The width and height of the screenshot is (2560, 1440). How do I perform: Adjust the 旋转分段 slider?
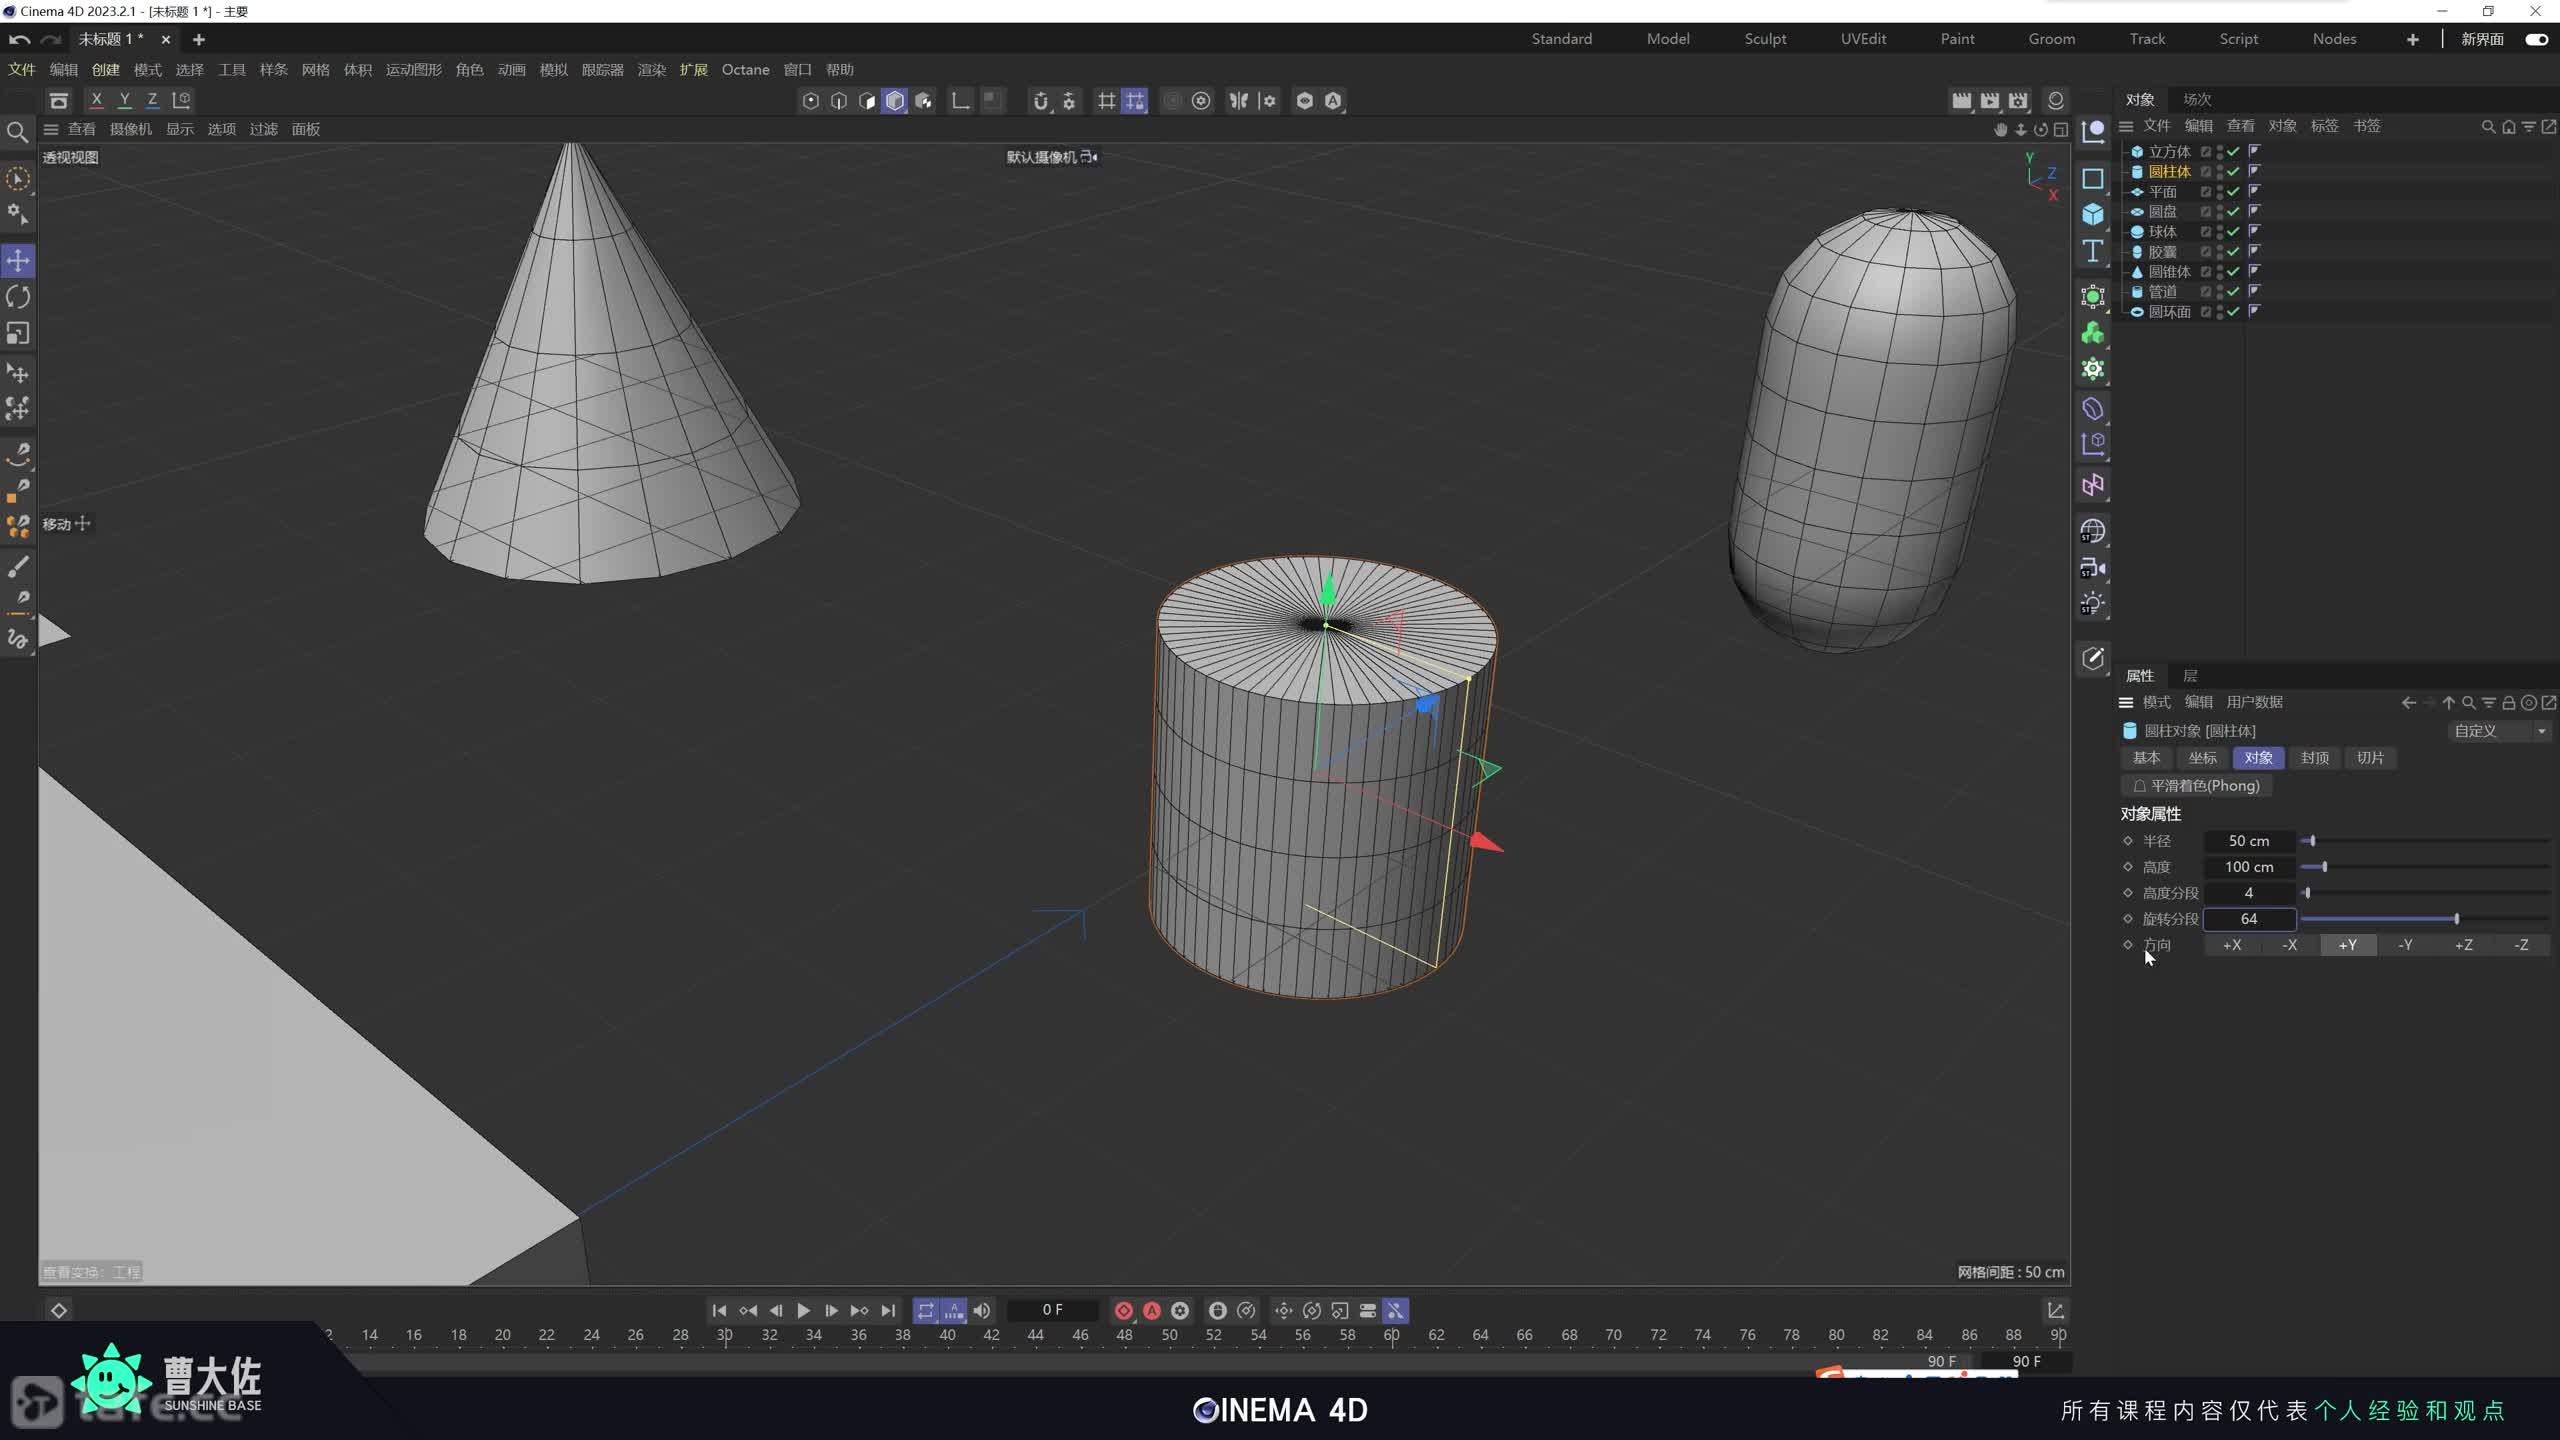[2456, 919]
